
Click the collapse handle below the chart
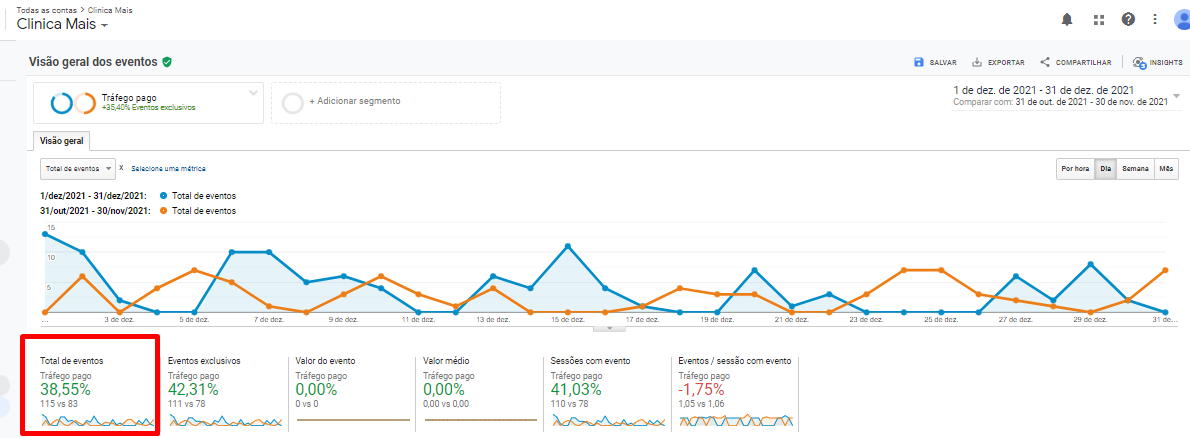pos(609,328)
